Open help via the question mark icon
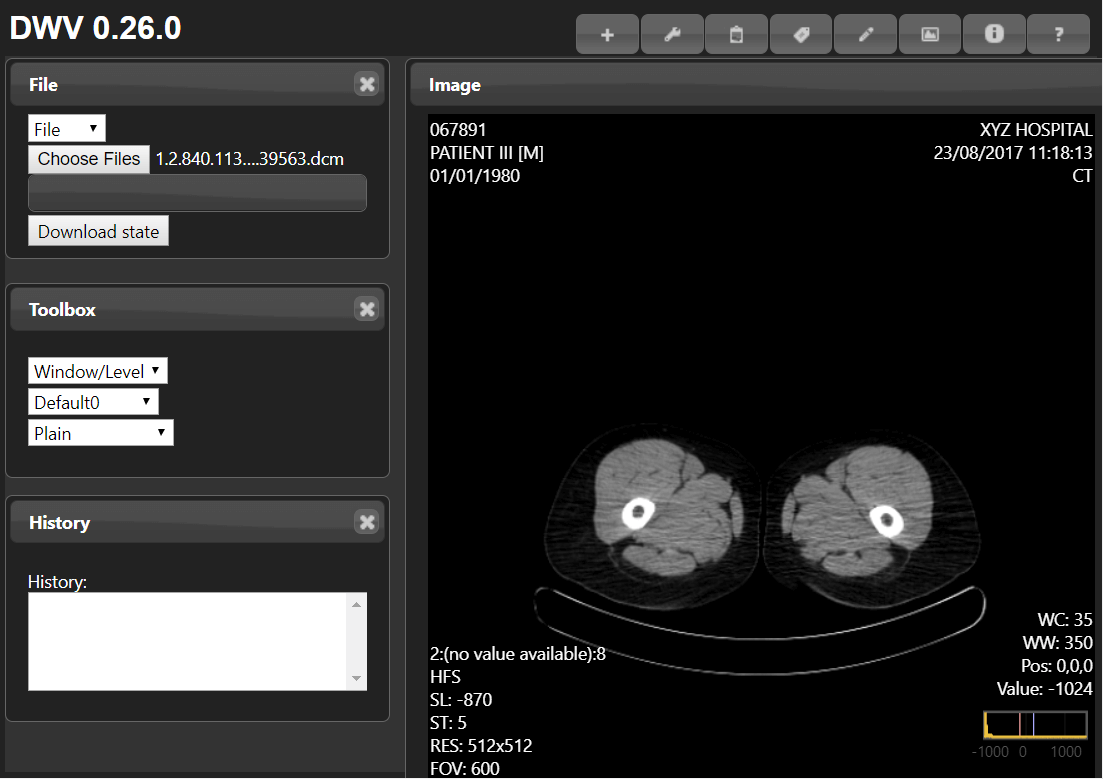The height and width of the screenshot is (779, 1103). (x=1058, y=34)
